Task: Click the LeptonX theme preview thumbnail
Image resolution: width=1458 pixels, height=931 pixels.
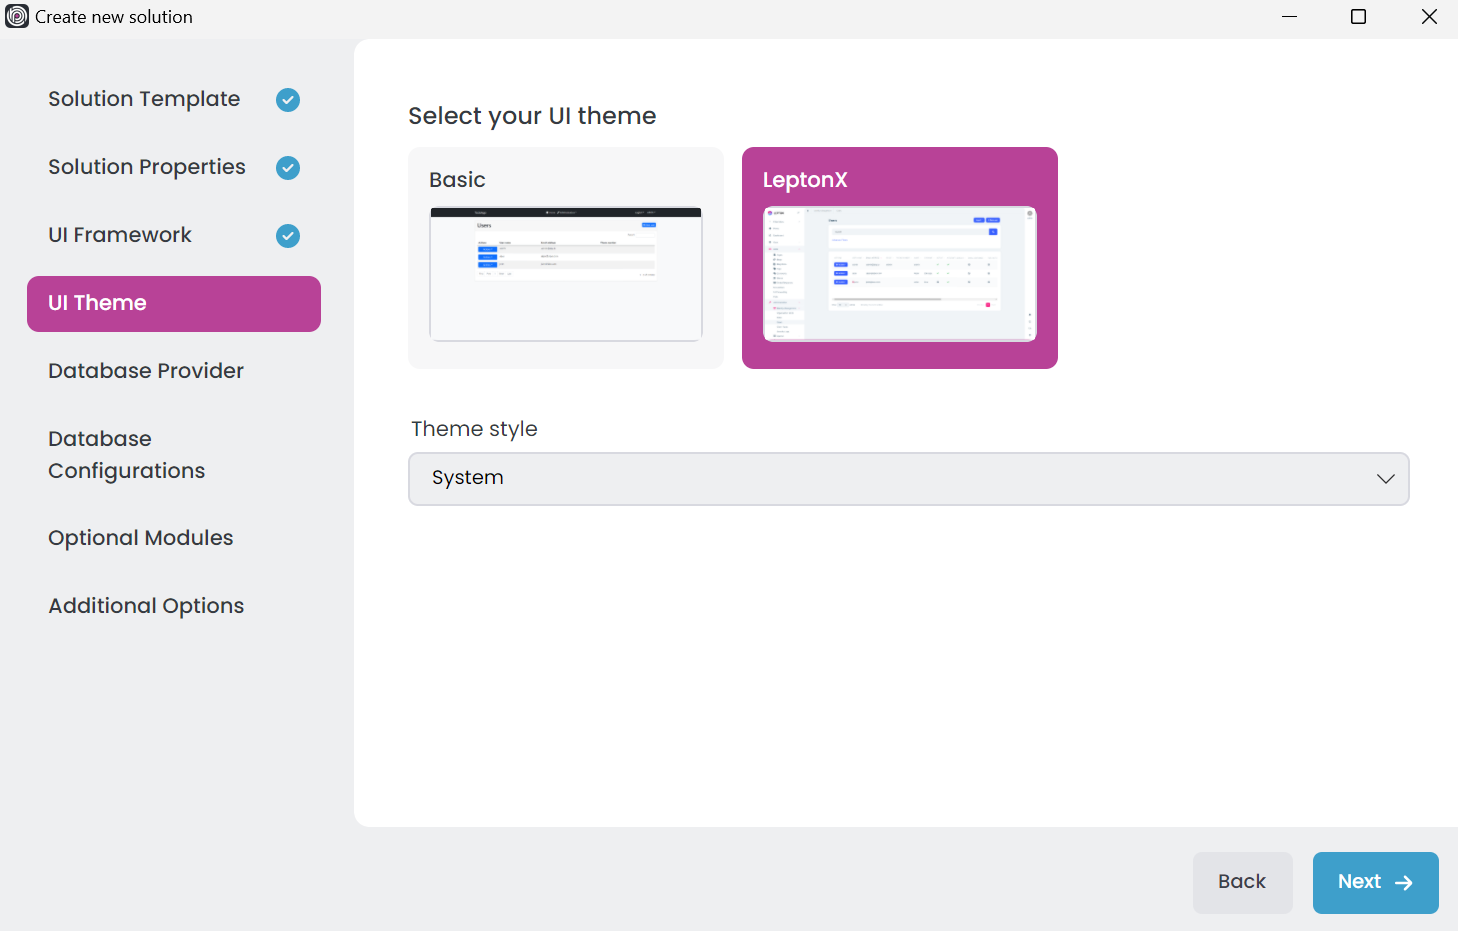Action: coord(900,274)
